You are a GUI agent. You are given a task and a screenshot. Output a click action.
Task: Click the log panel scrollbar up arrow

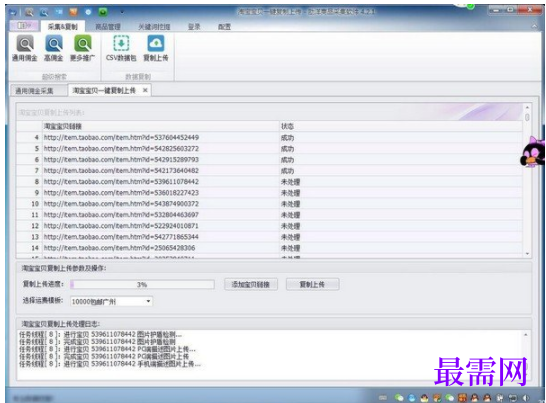coord(526,335)
